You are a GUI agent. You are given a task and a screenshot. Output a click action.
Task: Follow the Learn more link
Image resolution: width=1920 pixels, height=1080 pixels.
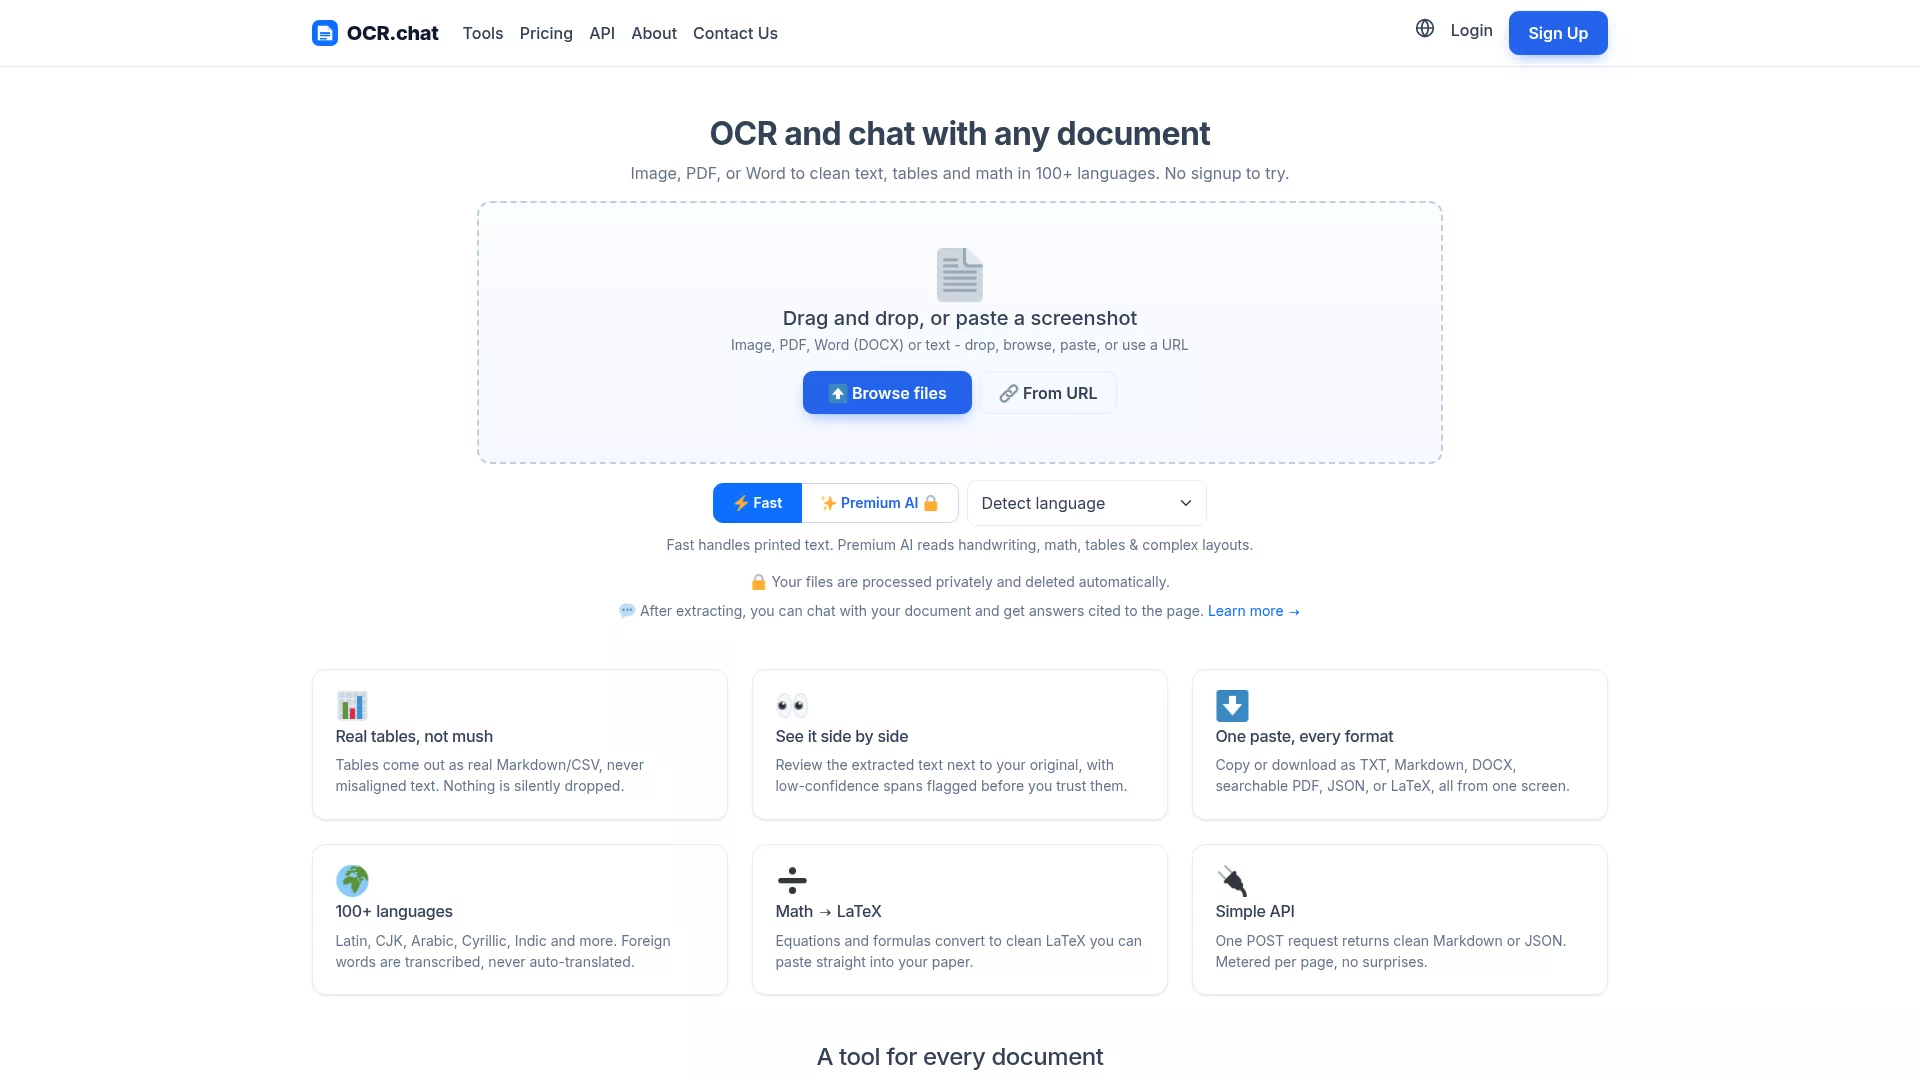[1254, 611]
